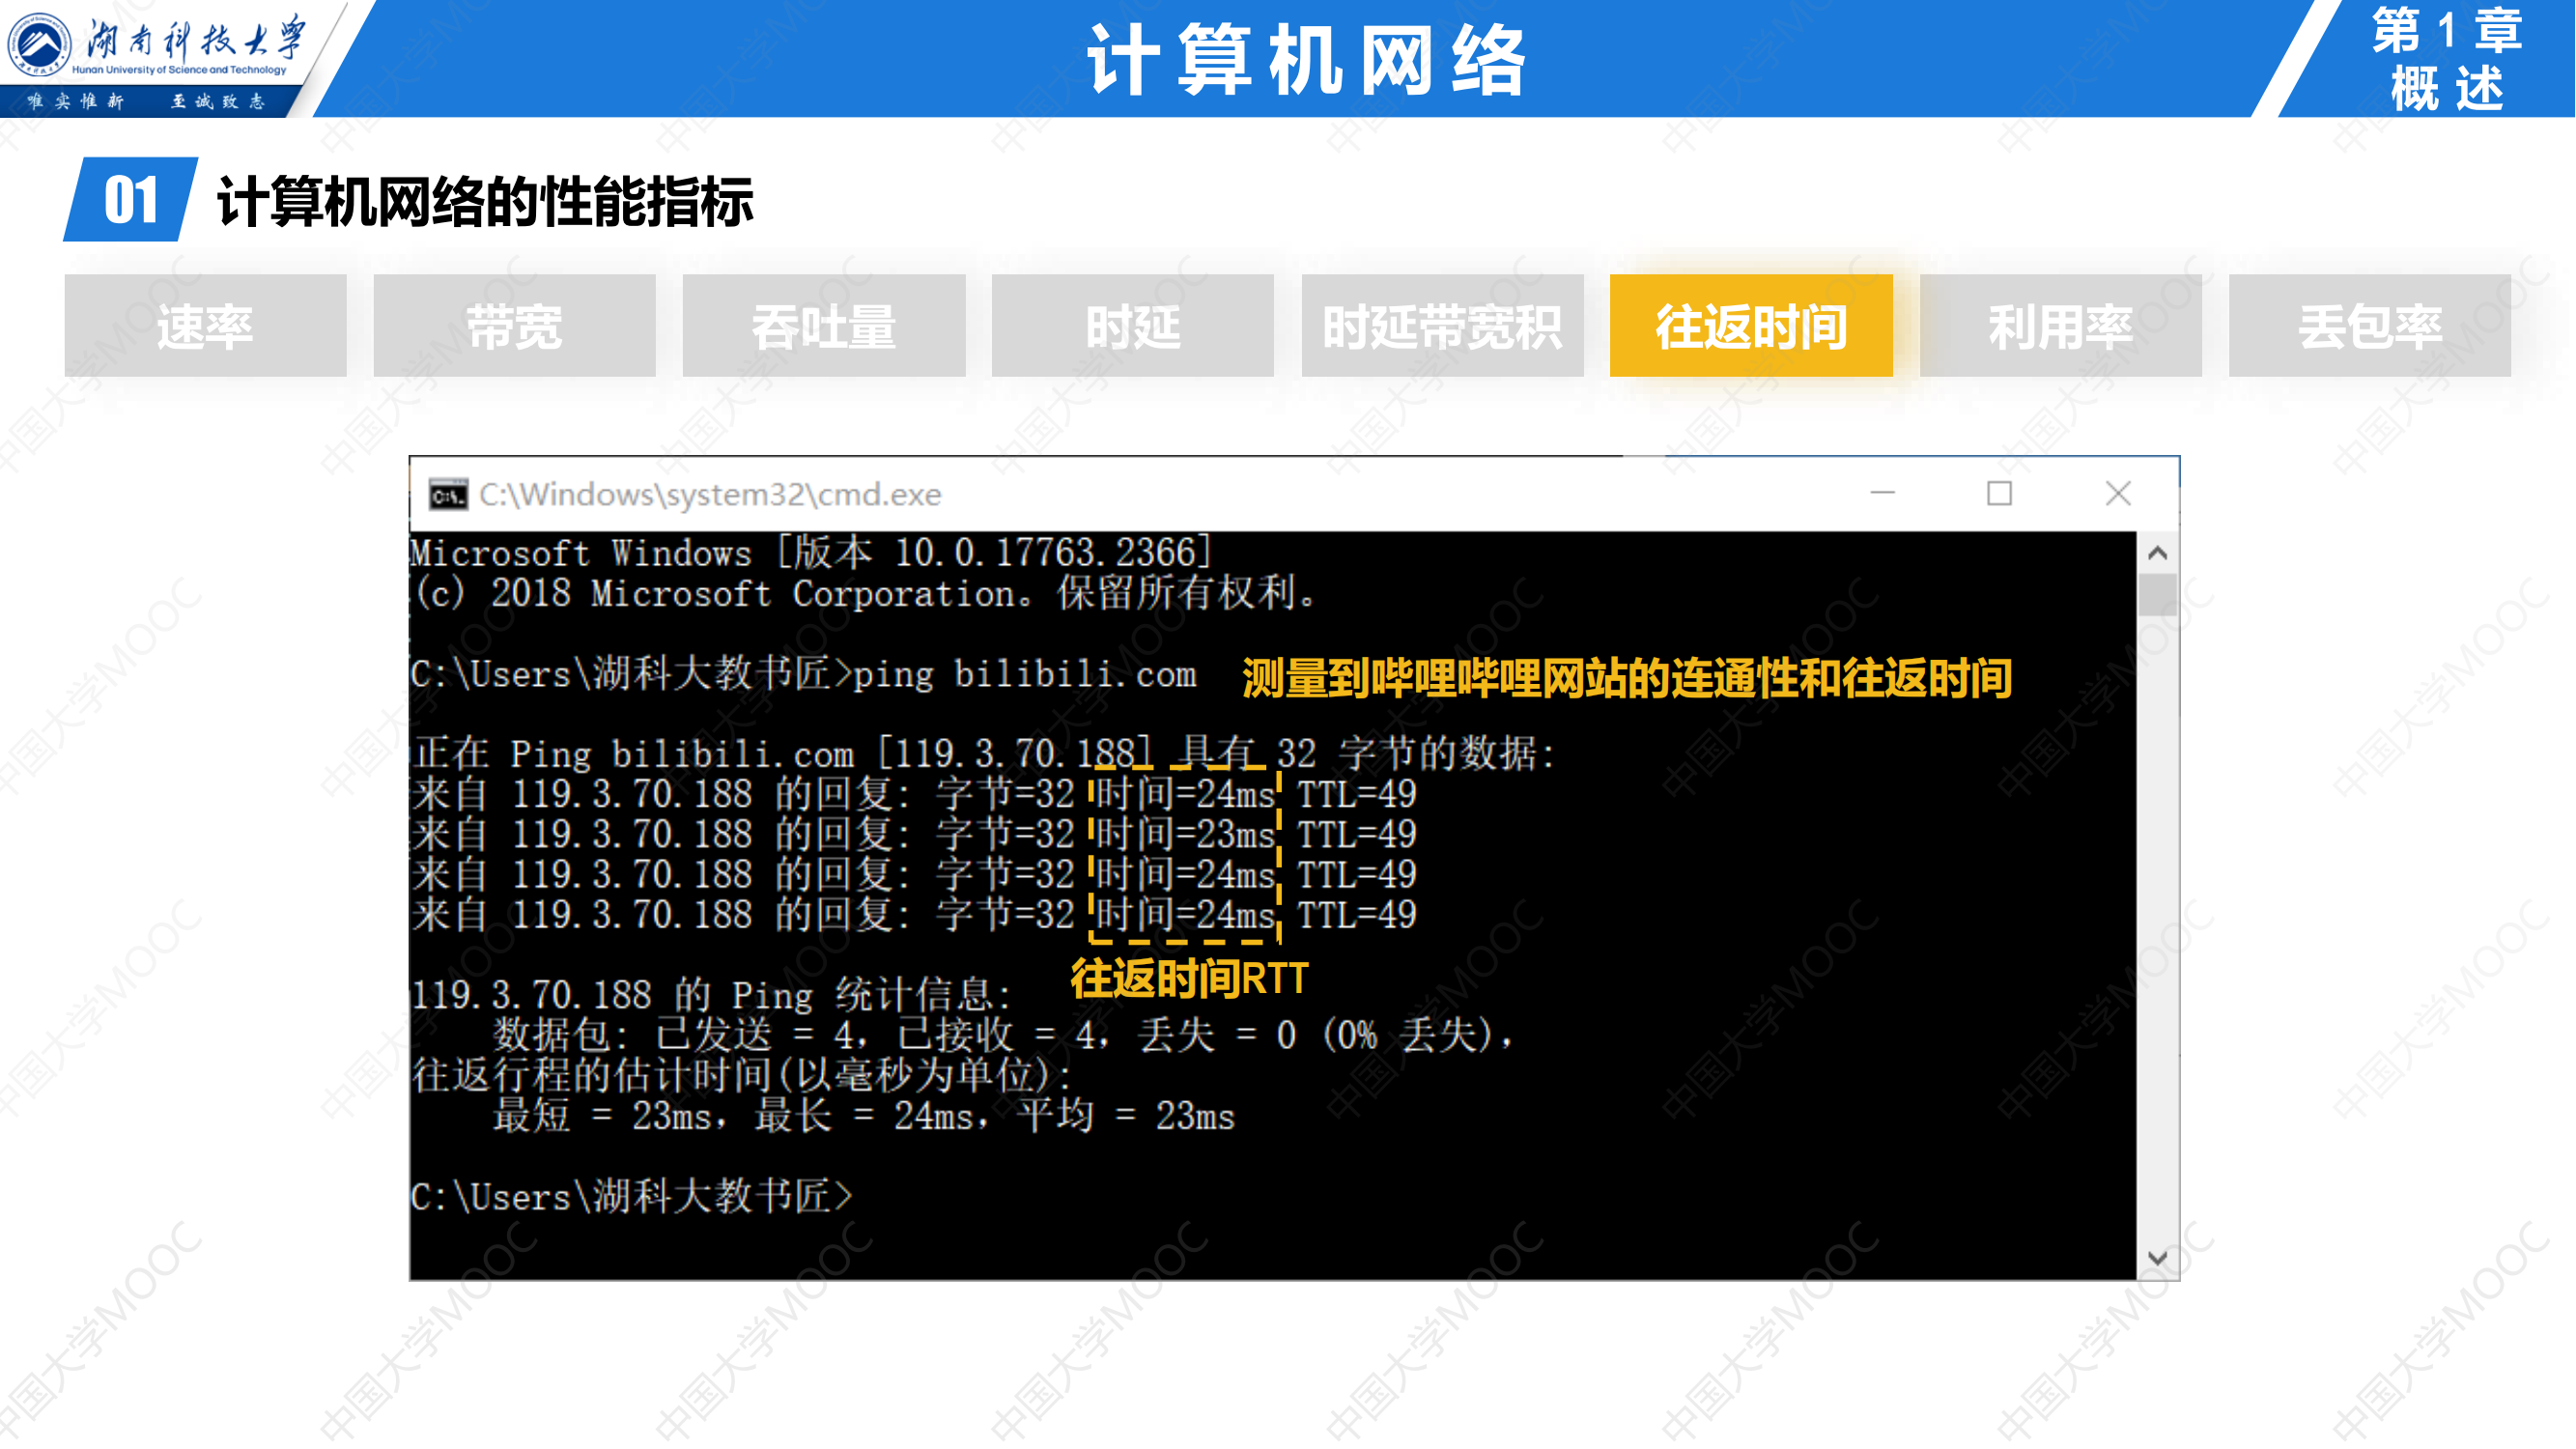
Task: Select the 速率 tab
Action: (205, 326)
